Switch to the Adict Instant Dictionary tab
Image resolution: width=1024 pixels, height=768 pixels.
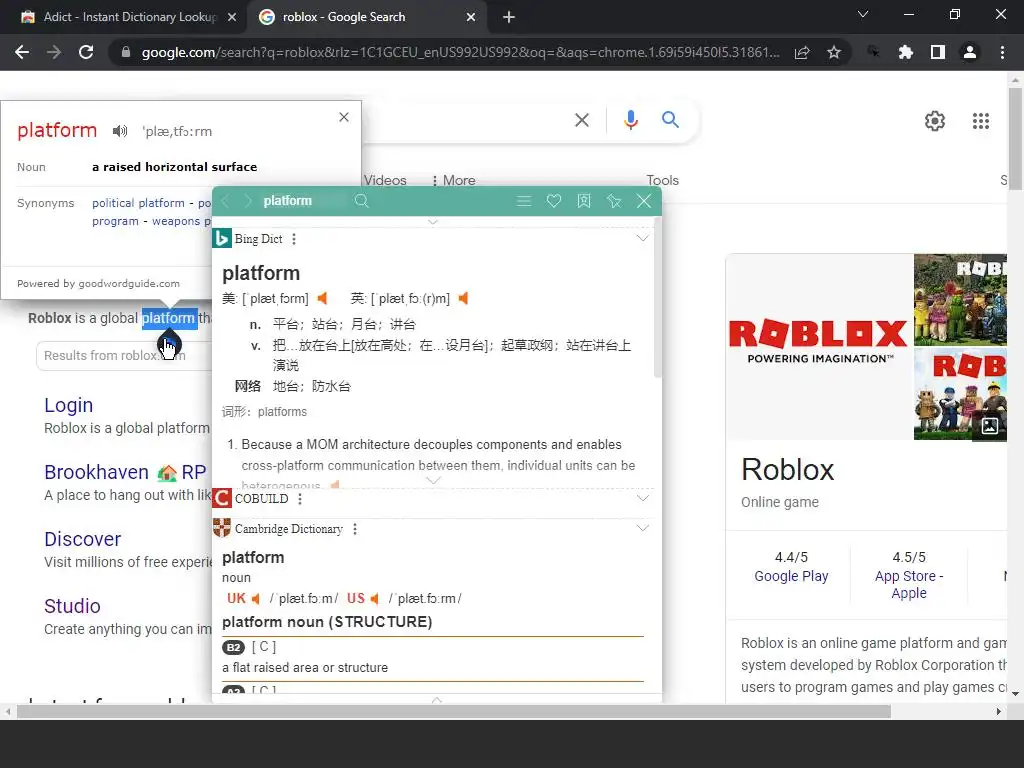point(123,17)
